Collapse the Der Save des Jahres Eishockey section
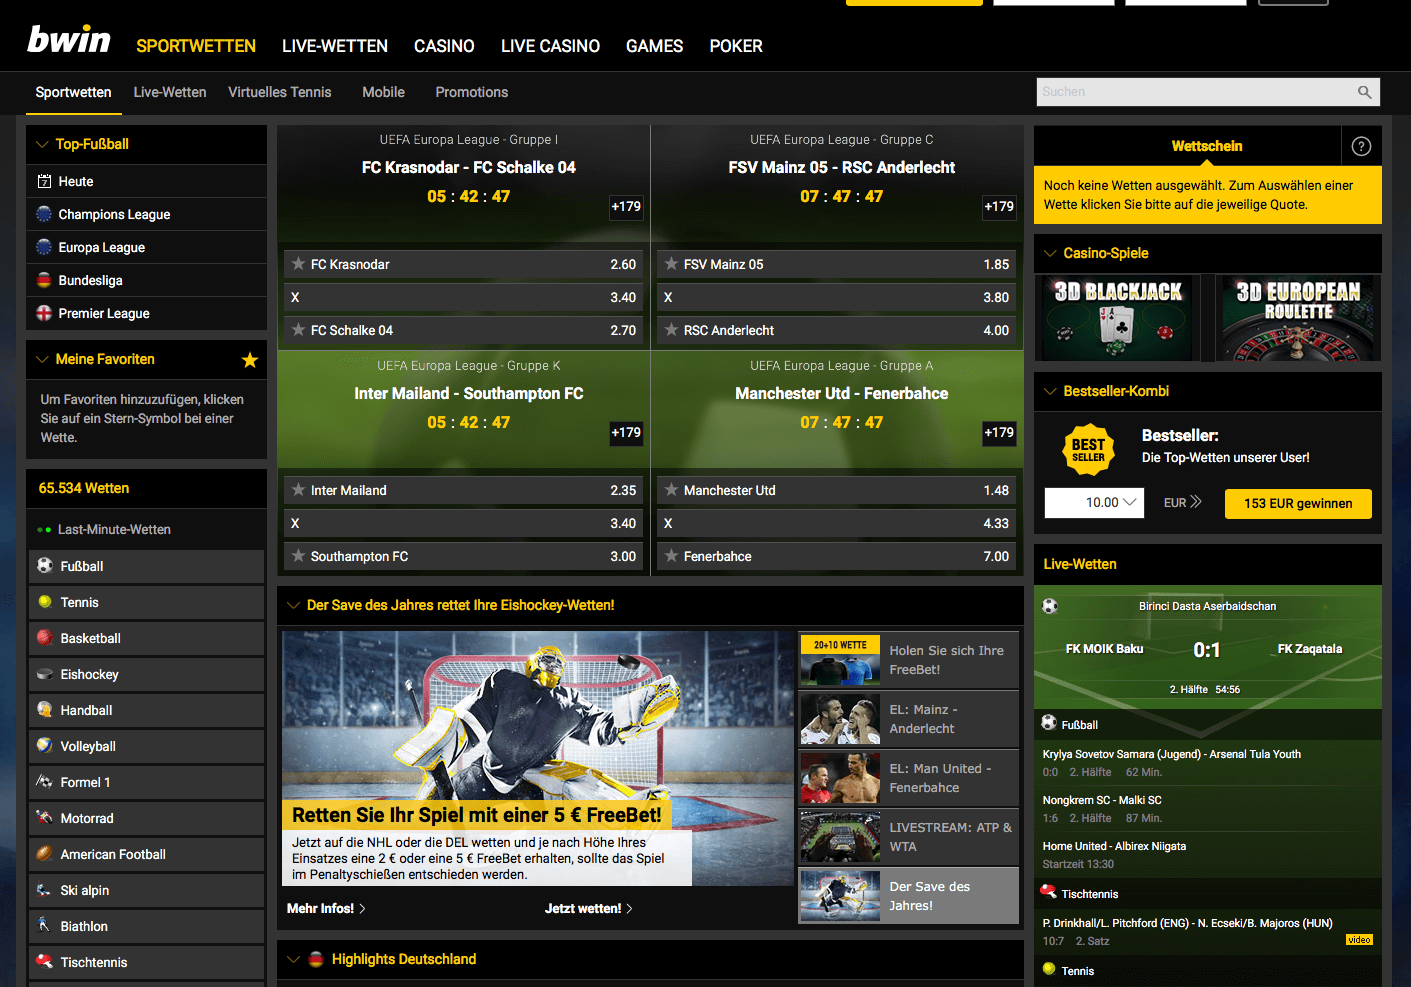 click(x=293, y=605)
